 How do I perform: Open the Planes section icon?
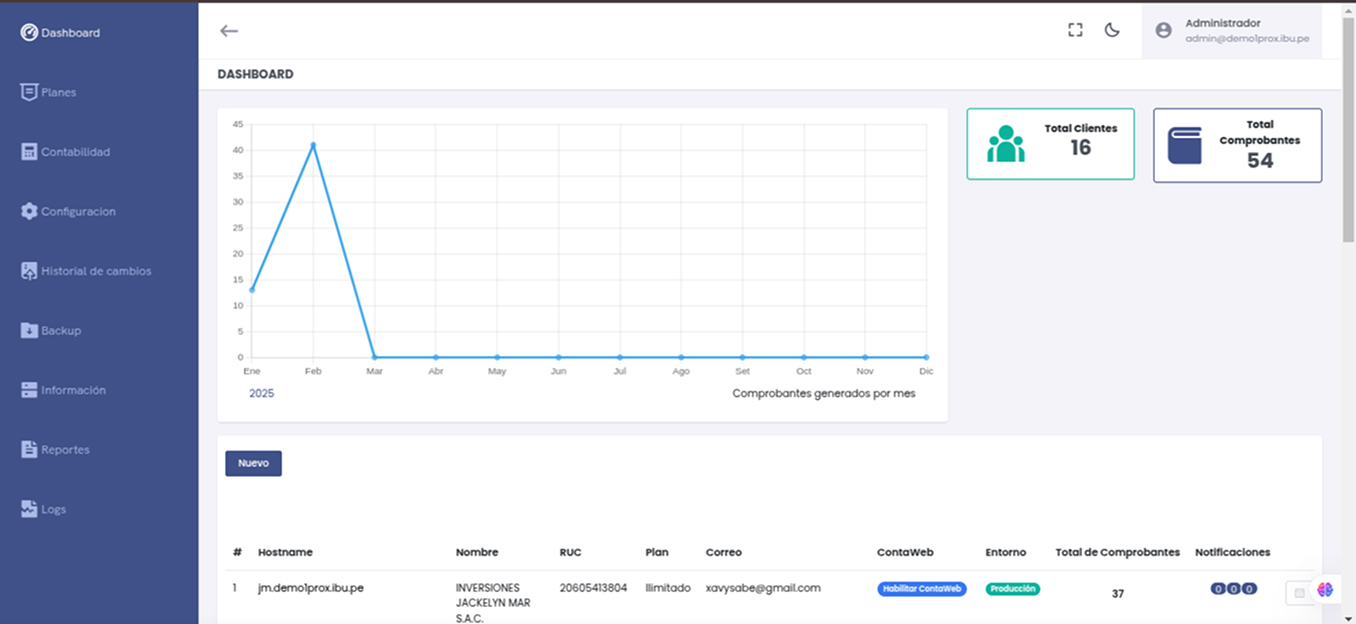(x=29, y=92)
